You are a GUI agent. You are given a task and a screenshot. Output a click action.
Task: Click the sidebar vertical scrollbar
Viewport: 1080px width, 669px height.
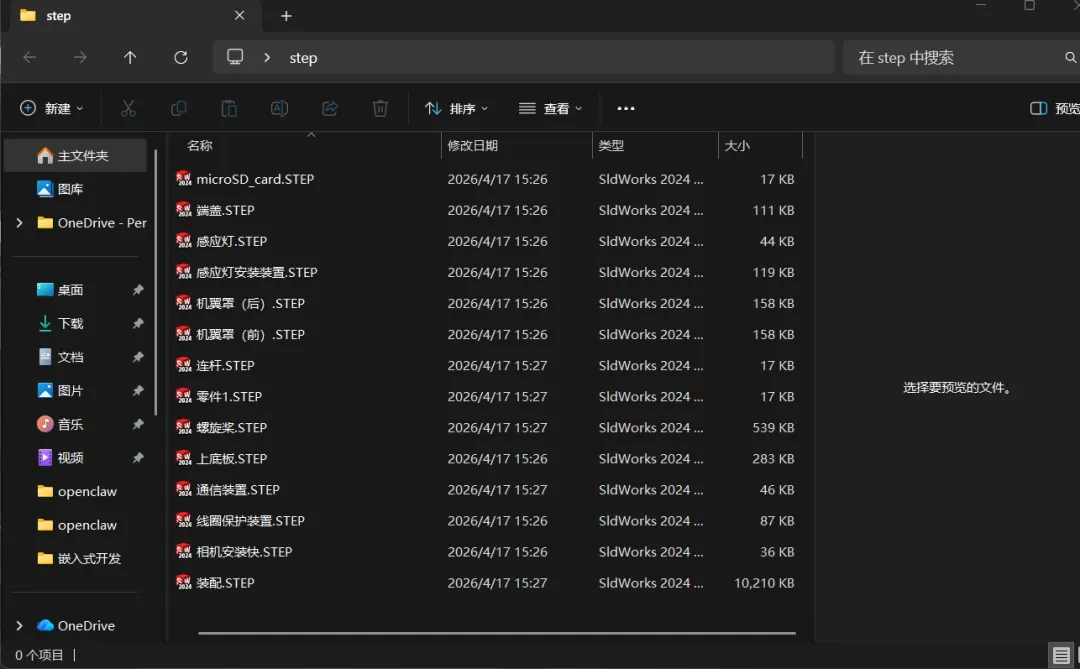coord(156,282)
